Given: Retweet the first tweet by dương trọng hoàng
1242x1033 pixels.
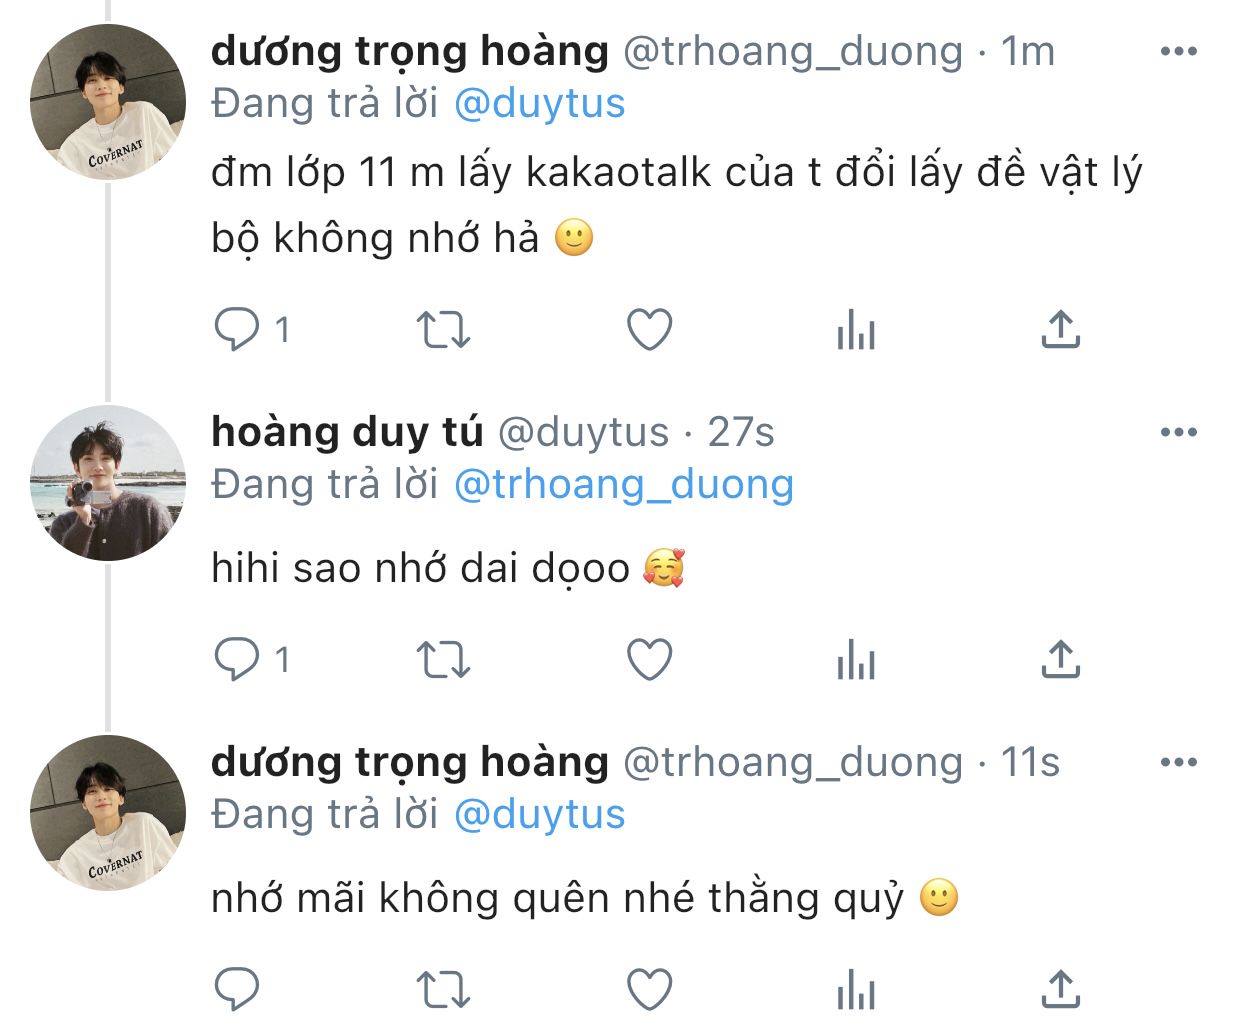Looking at the screenshot, I should pos(443,329).
